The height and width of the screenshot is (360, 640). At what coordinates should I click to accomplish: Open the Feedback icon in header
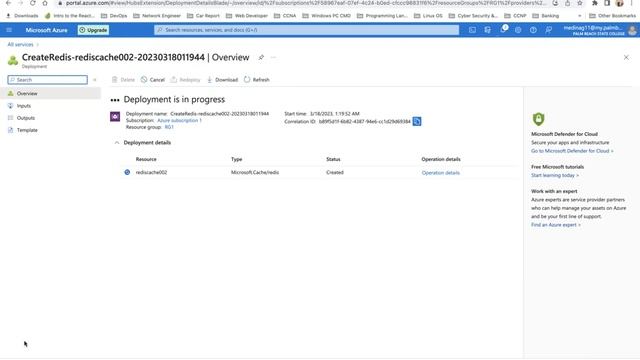[x=549, y=30]
